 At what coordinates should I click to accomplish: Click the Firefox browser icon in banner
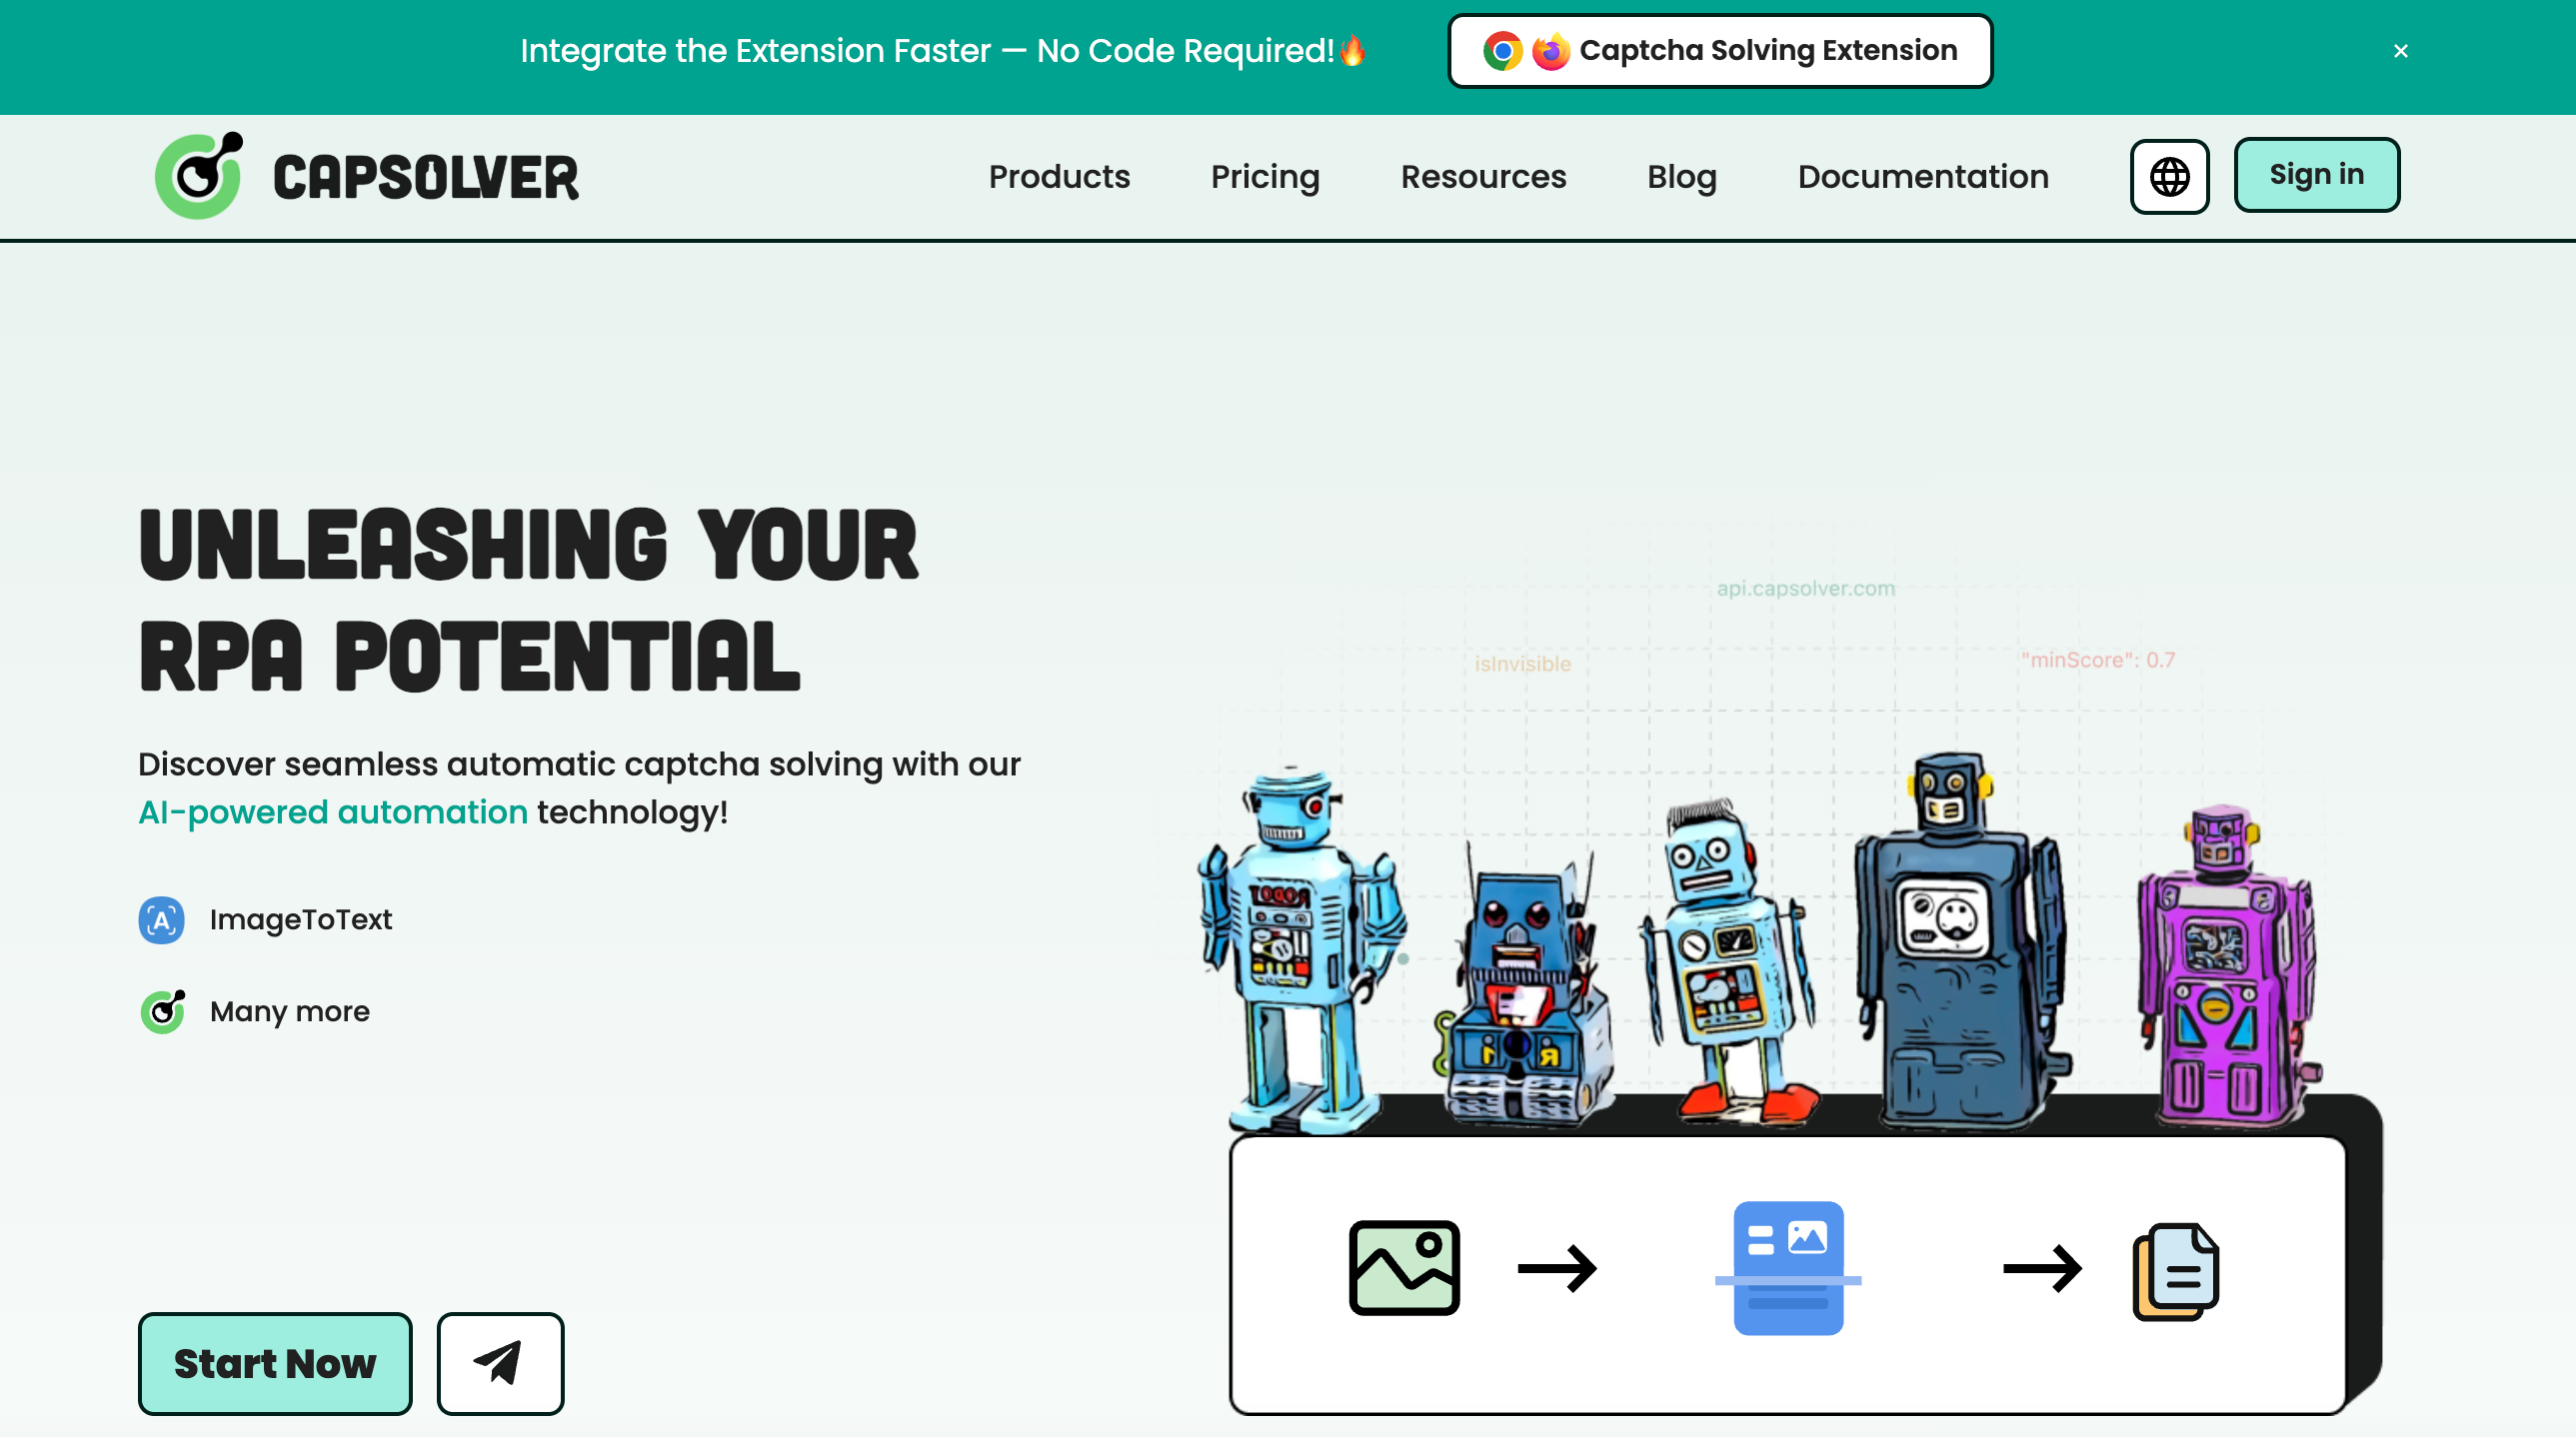pyautogui.click(x=1550, y=51)
